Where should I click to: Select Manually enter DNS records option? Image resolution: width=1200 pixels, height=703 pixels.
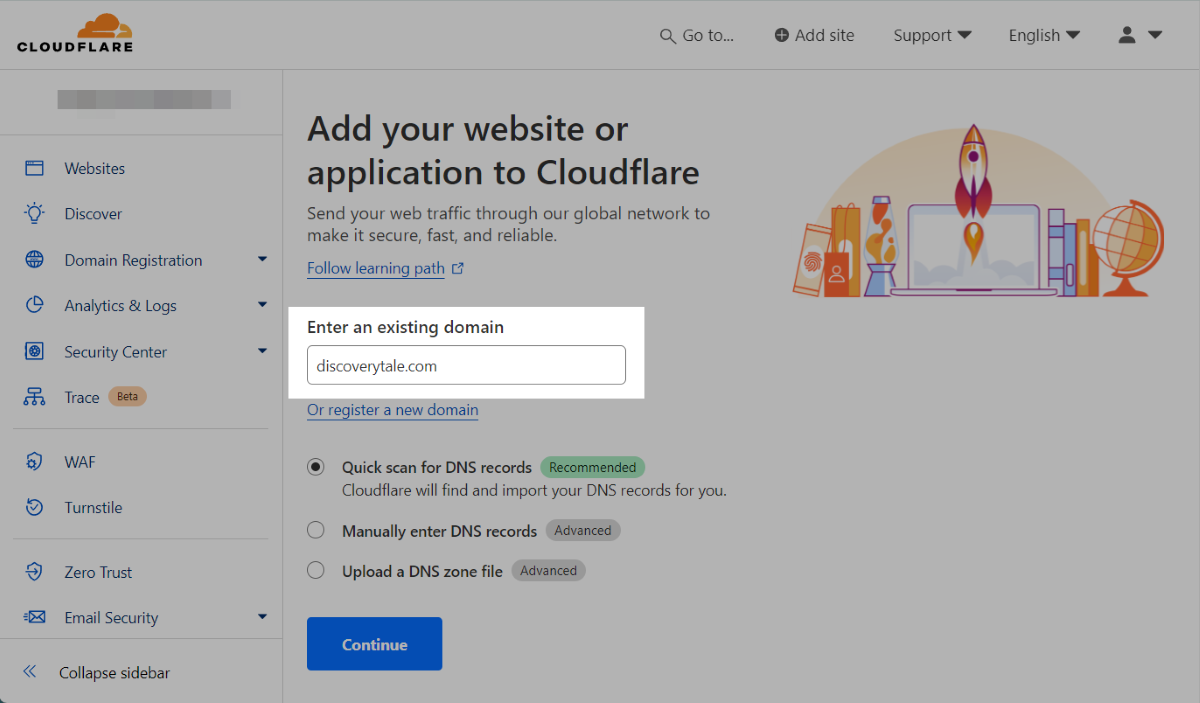pyautogui.click(x=316, y=530)
